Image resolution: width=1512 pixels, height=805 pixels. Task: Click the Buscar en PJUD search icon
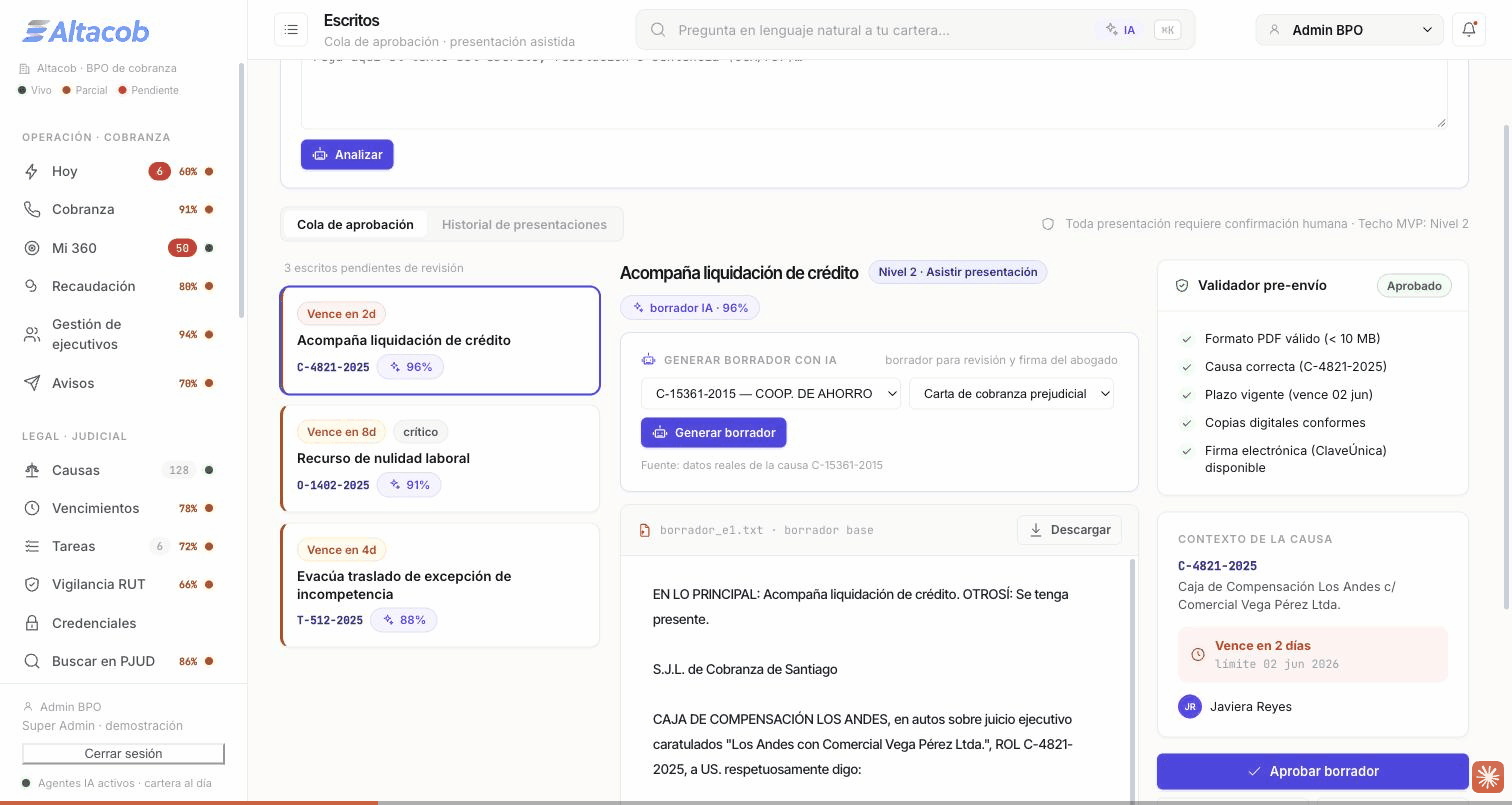pos(32,661)
